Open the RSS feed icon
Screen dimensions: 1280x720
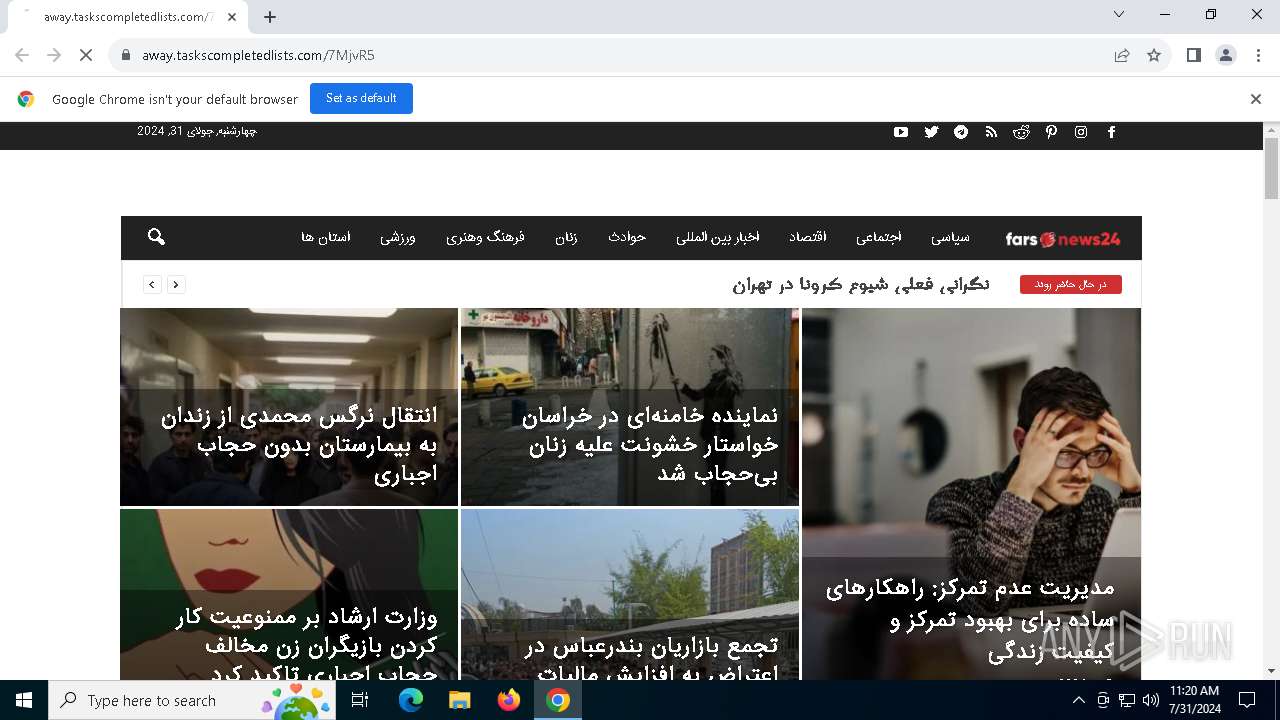tap(991, 132)
